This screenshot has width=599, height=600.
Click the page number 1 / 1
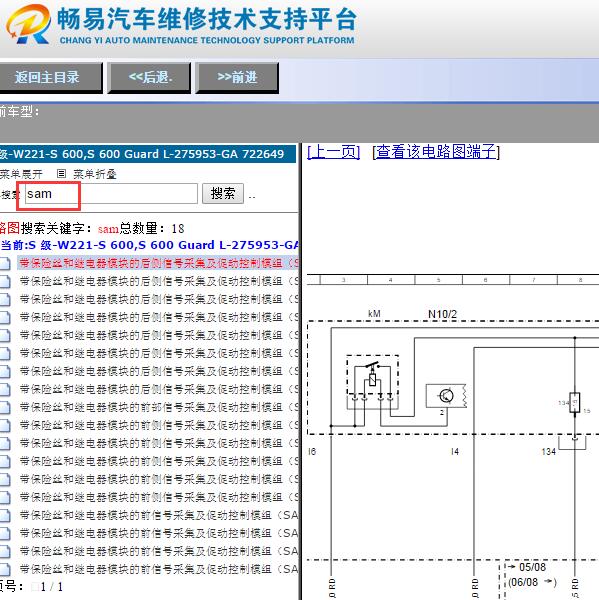pos(52,587)
